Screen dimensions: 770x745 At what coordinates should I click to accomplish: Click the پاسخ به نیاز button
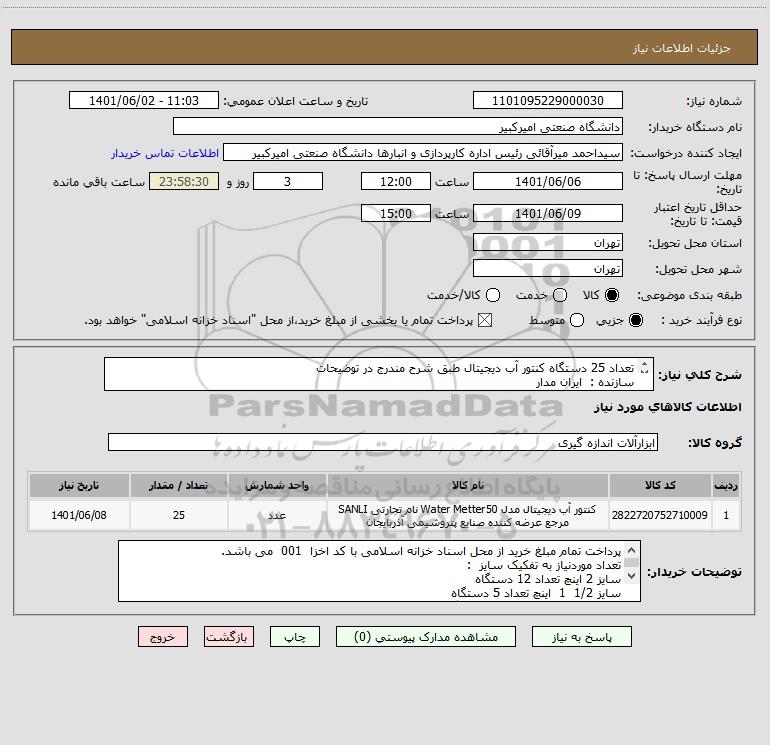pyautogui.click(x=581, y=637)
